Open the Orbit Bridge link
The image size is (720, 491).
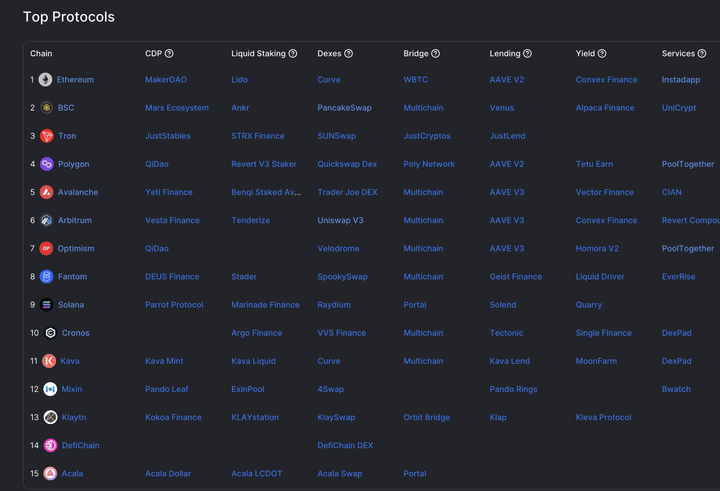(x=427, y=417)
